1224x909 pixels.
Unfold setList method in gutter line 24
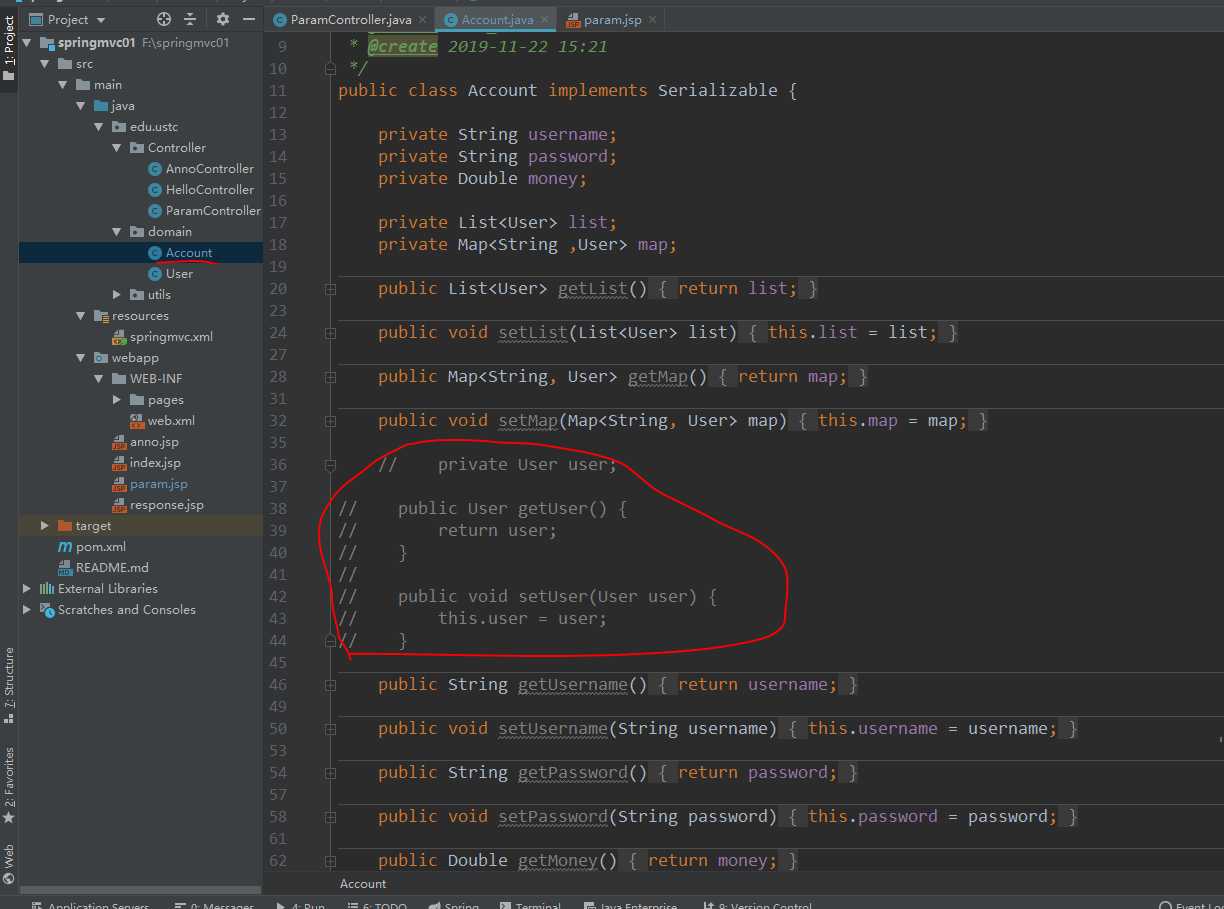tap(330, 333)
